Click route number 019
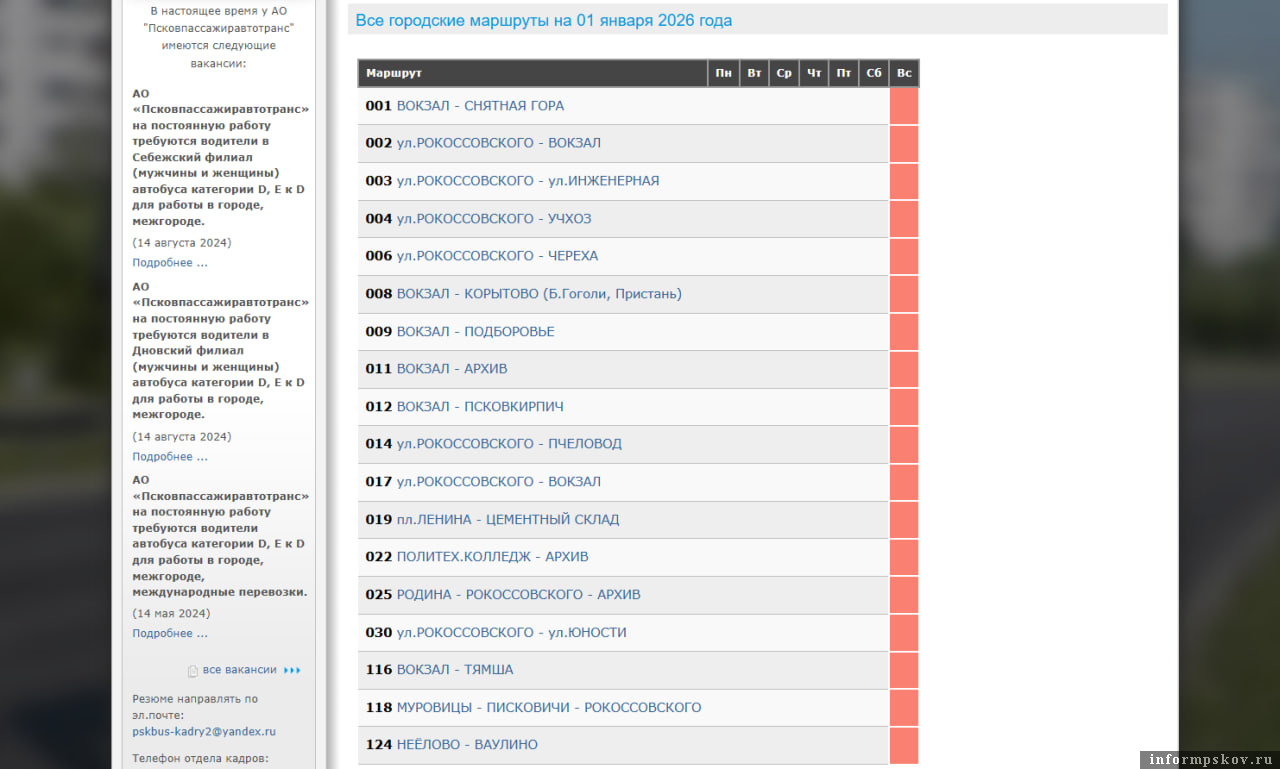The height and width of the screenshot is (769, 1280). click(379, 520)
